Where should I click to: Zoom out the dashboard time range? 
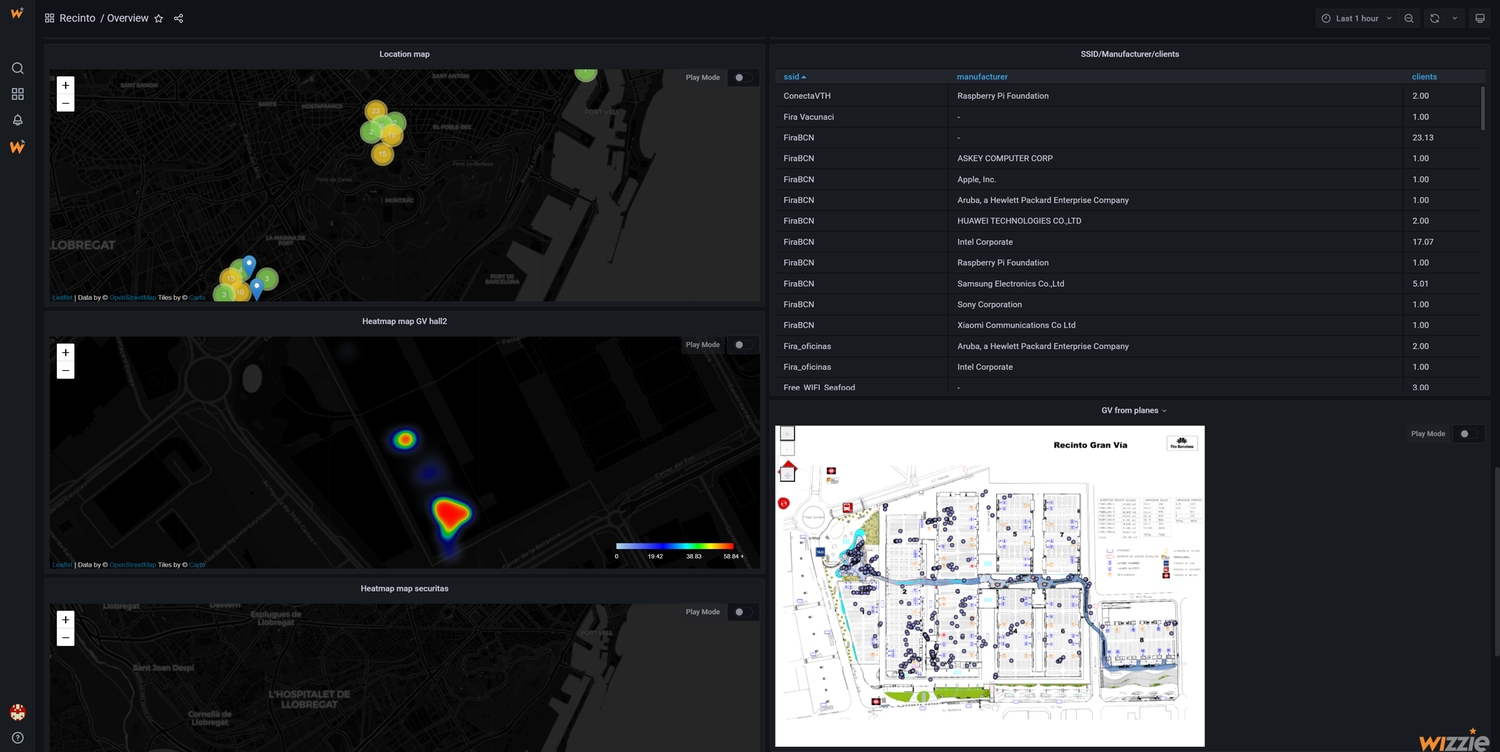tap(1409, 18)
